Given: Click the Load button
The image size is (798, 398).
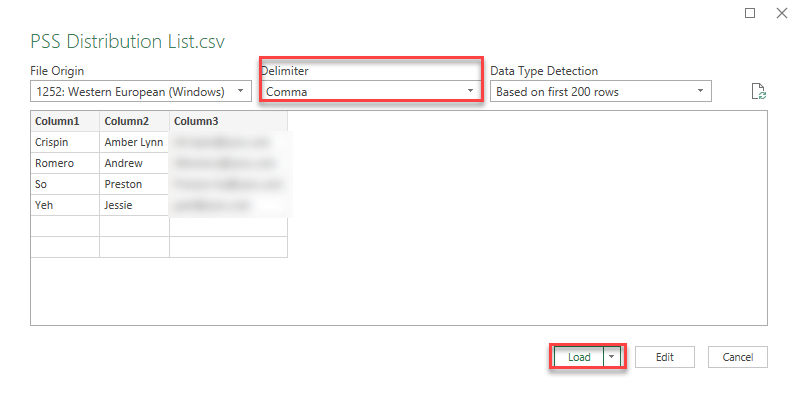Looking at the screenshot, I should 579,357.
